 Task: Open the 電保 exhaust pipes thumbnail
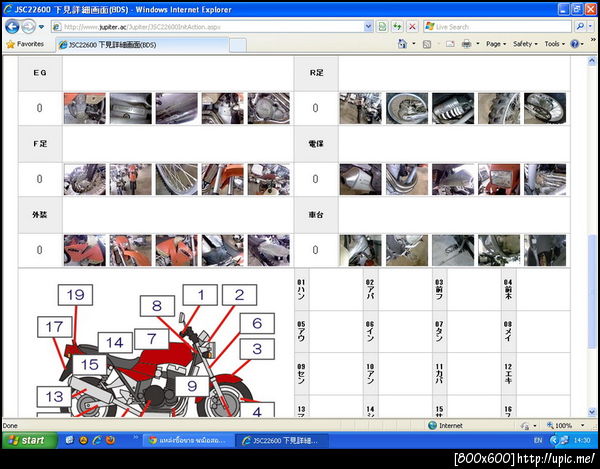tap(407, 179)
